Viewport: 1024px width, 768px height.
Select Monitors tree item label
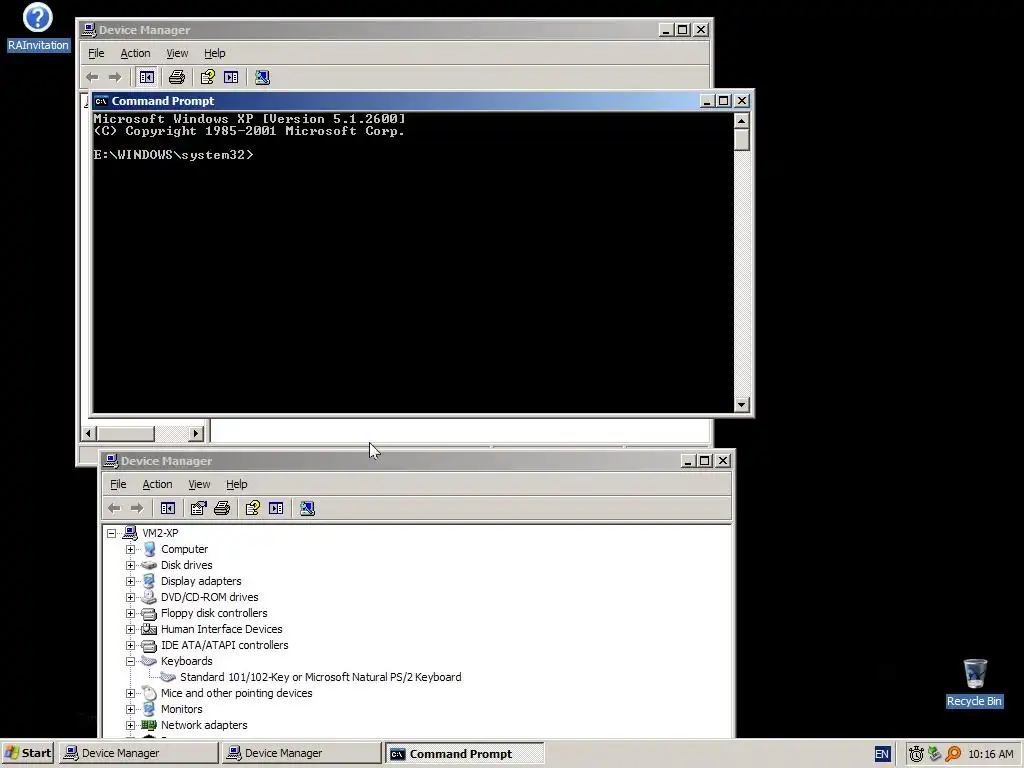point(182,709)
